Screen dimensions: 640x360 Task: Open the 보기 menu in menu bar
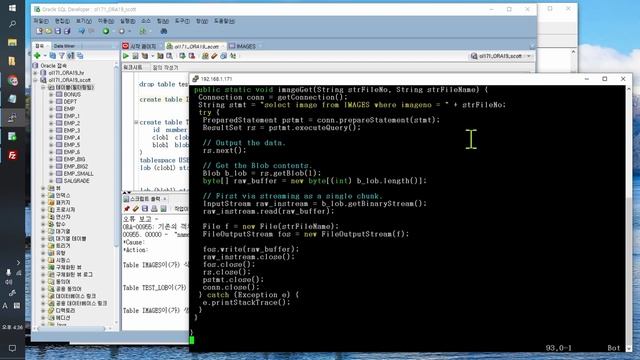point(84,21)
